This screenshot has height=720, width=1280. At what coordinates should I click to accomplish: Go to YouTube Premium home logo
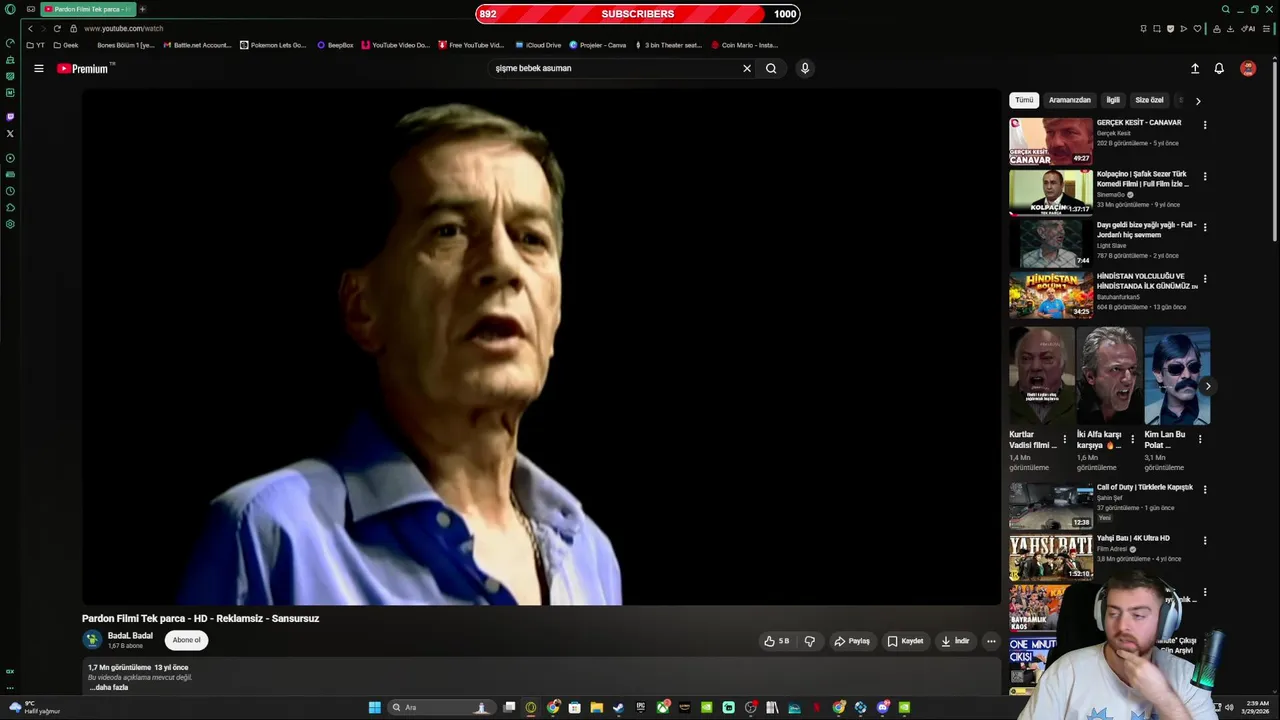click(84, 68)
